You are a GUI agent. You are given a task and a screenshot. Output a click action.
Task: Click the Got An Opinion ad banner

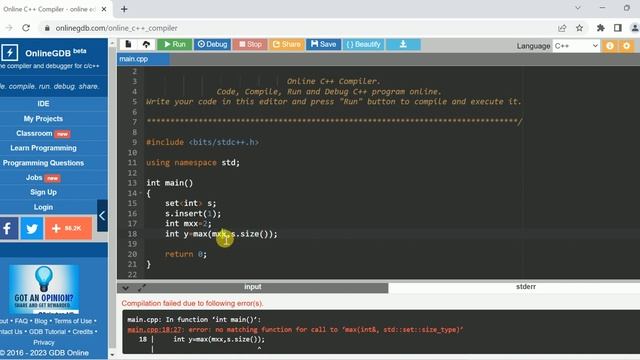tap(44, 289)
